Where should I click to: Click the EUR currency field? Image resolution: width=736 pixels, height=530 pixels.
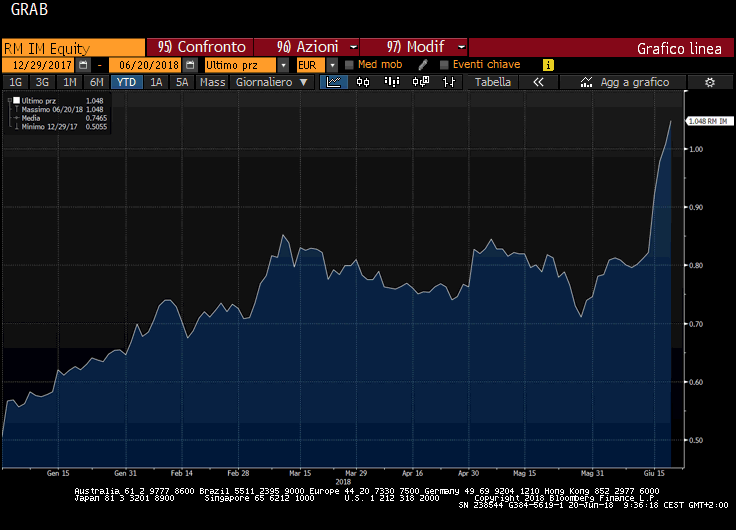point(311,65)
